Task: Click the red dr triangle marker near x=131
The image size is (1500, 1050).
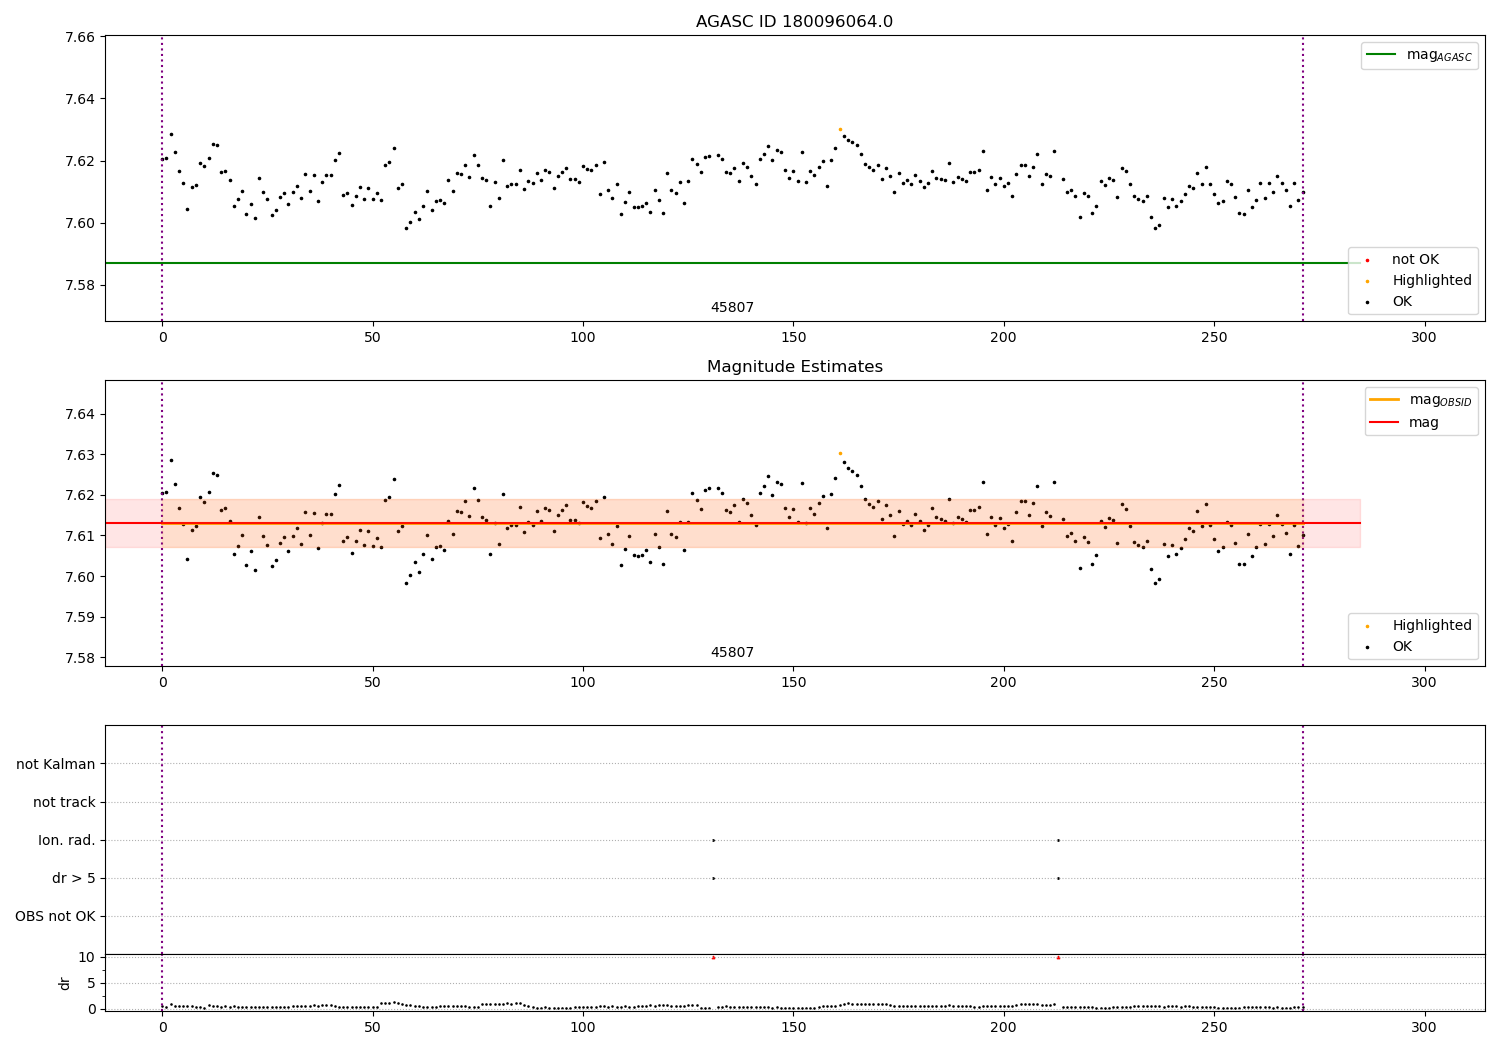Action: [x=713, y=957]
